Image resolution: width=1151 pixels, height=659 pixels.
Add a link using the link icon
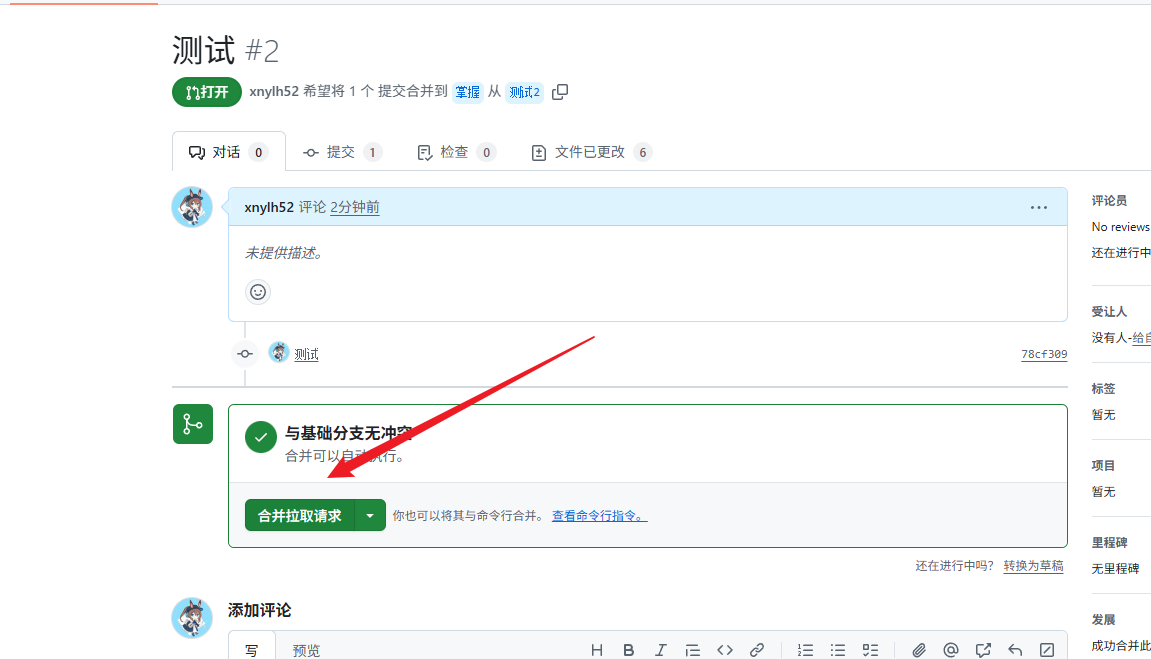click(757, 650)
